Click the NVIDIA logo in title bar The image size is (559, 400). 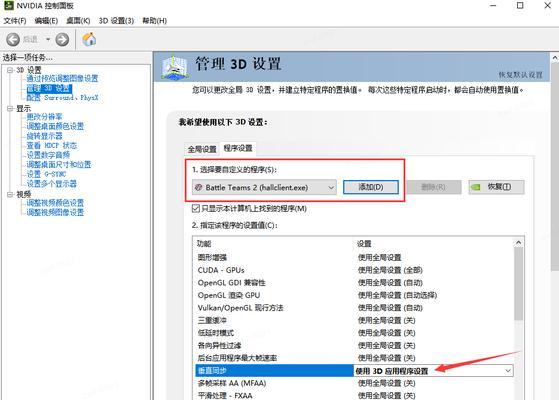pyautogui.click(x=9, y=5)
